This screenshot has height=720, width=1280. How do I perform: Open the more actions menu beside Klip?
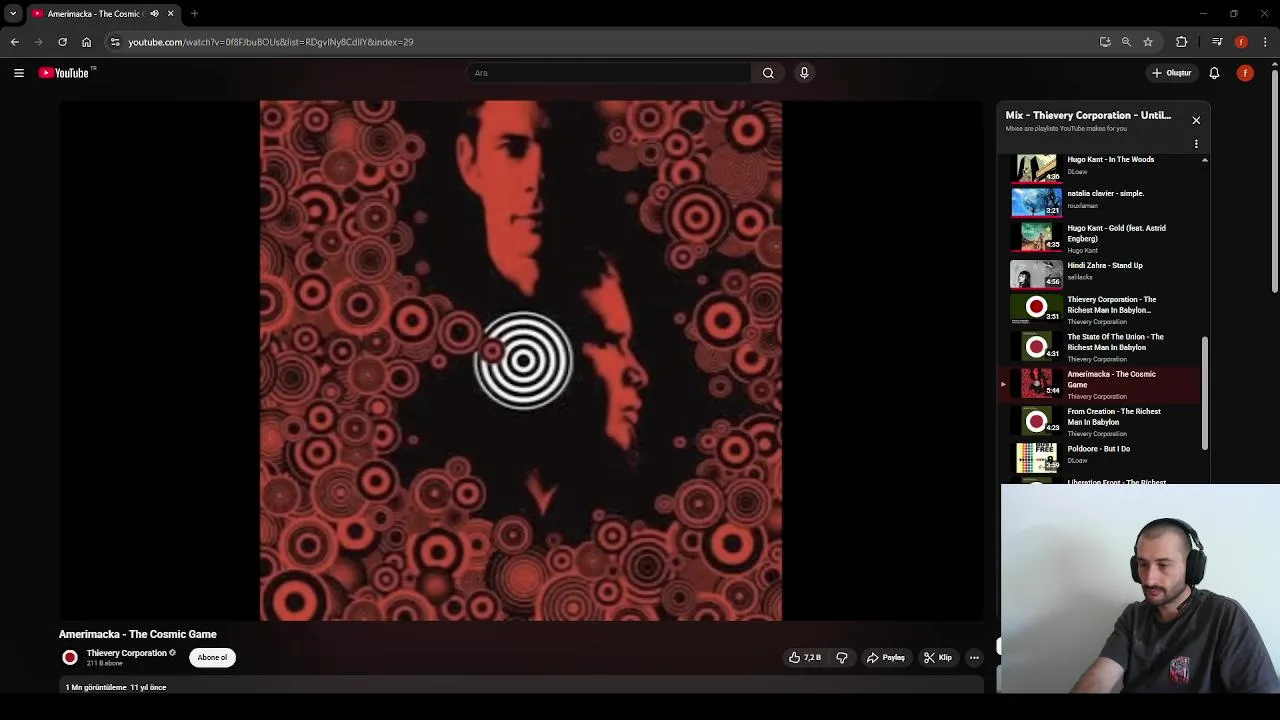pyautogui.click(x=974, y=658)
